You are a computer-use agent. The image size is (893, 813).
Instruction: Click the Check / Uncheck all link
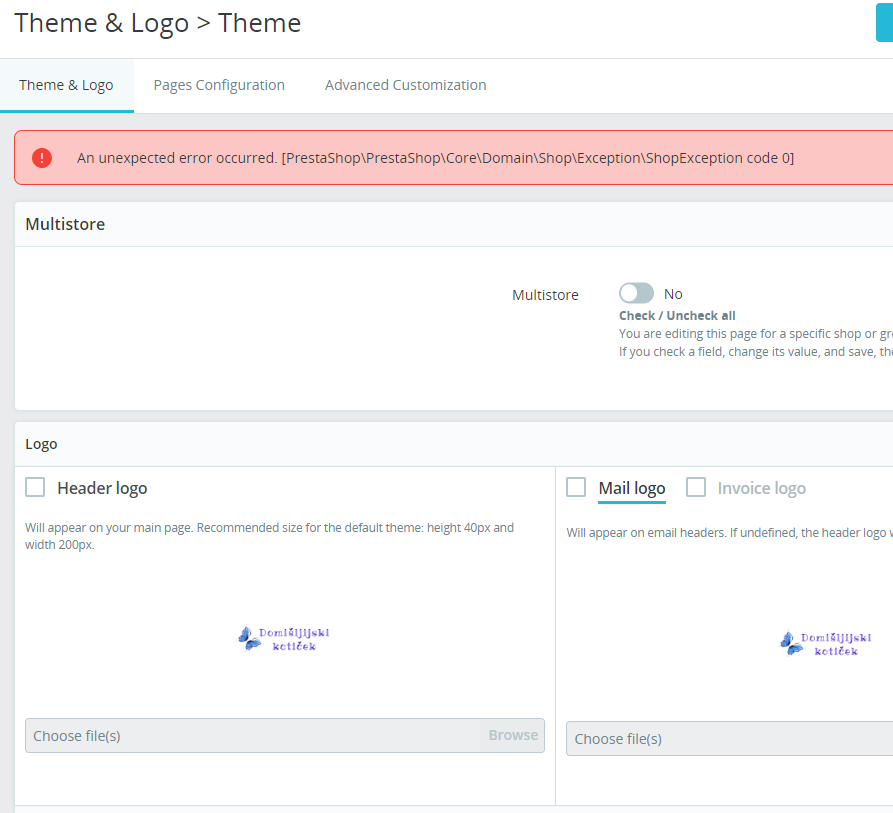click(x=677, y=315)
